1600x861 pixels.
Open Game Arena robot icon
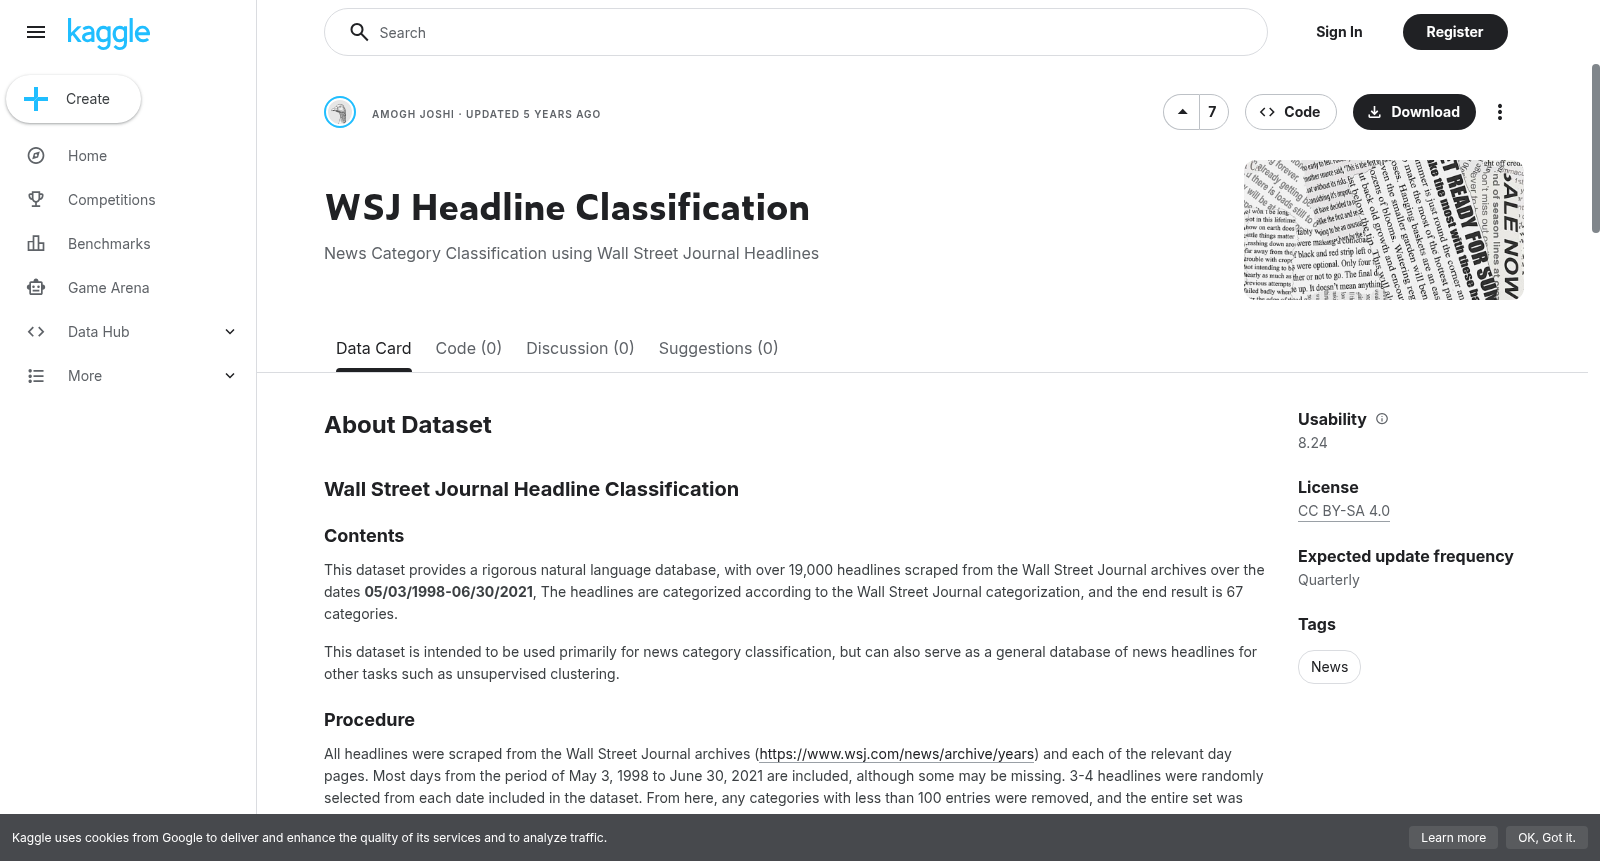tap(36, 288)
